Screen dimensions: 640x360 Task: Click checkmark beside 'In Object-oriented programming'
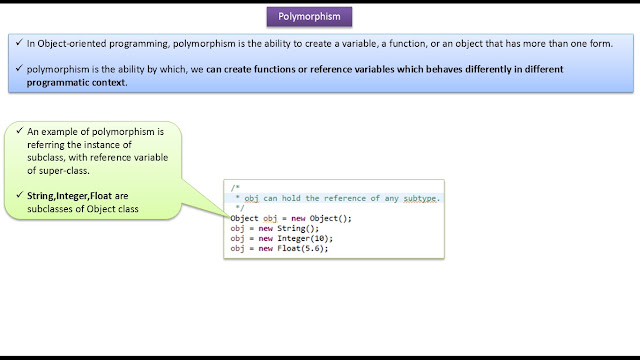(19, 42)
